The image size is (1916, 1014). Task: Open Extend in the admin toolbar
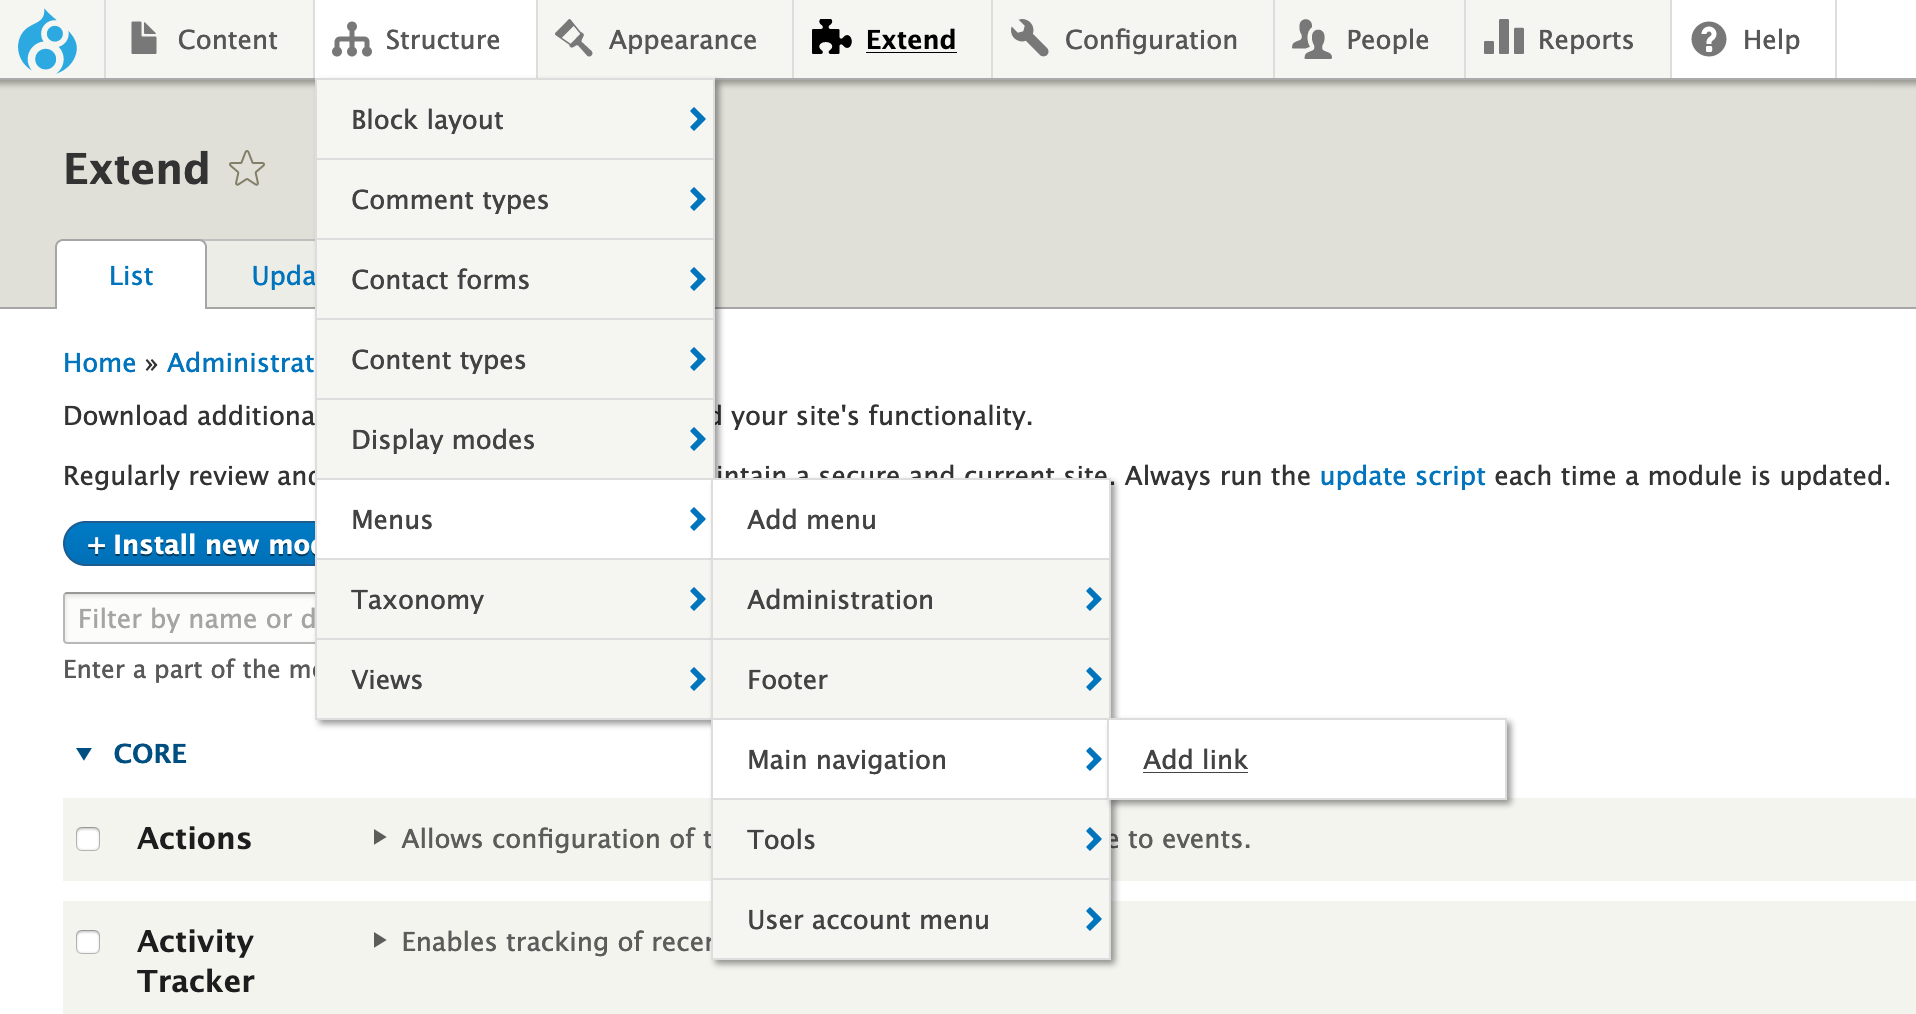pyautogui.click(x=892, y=39)
